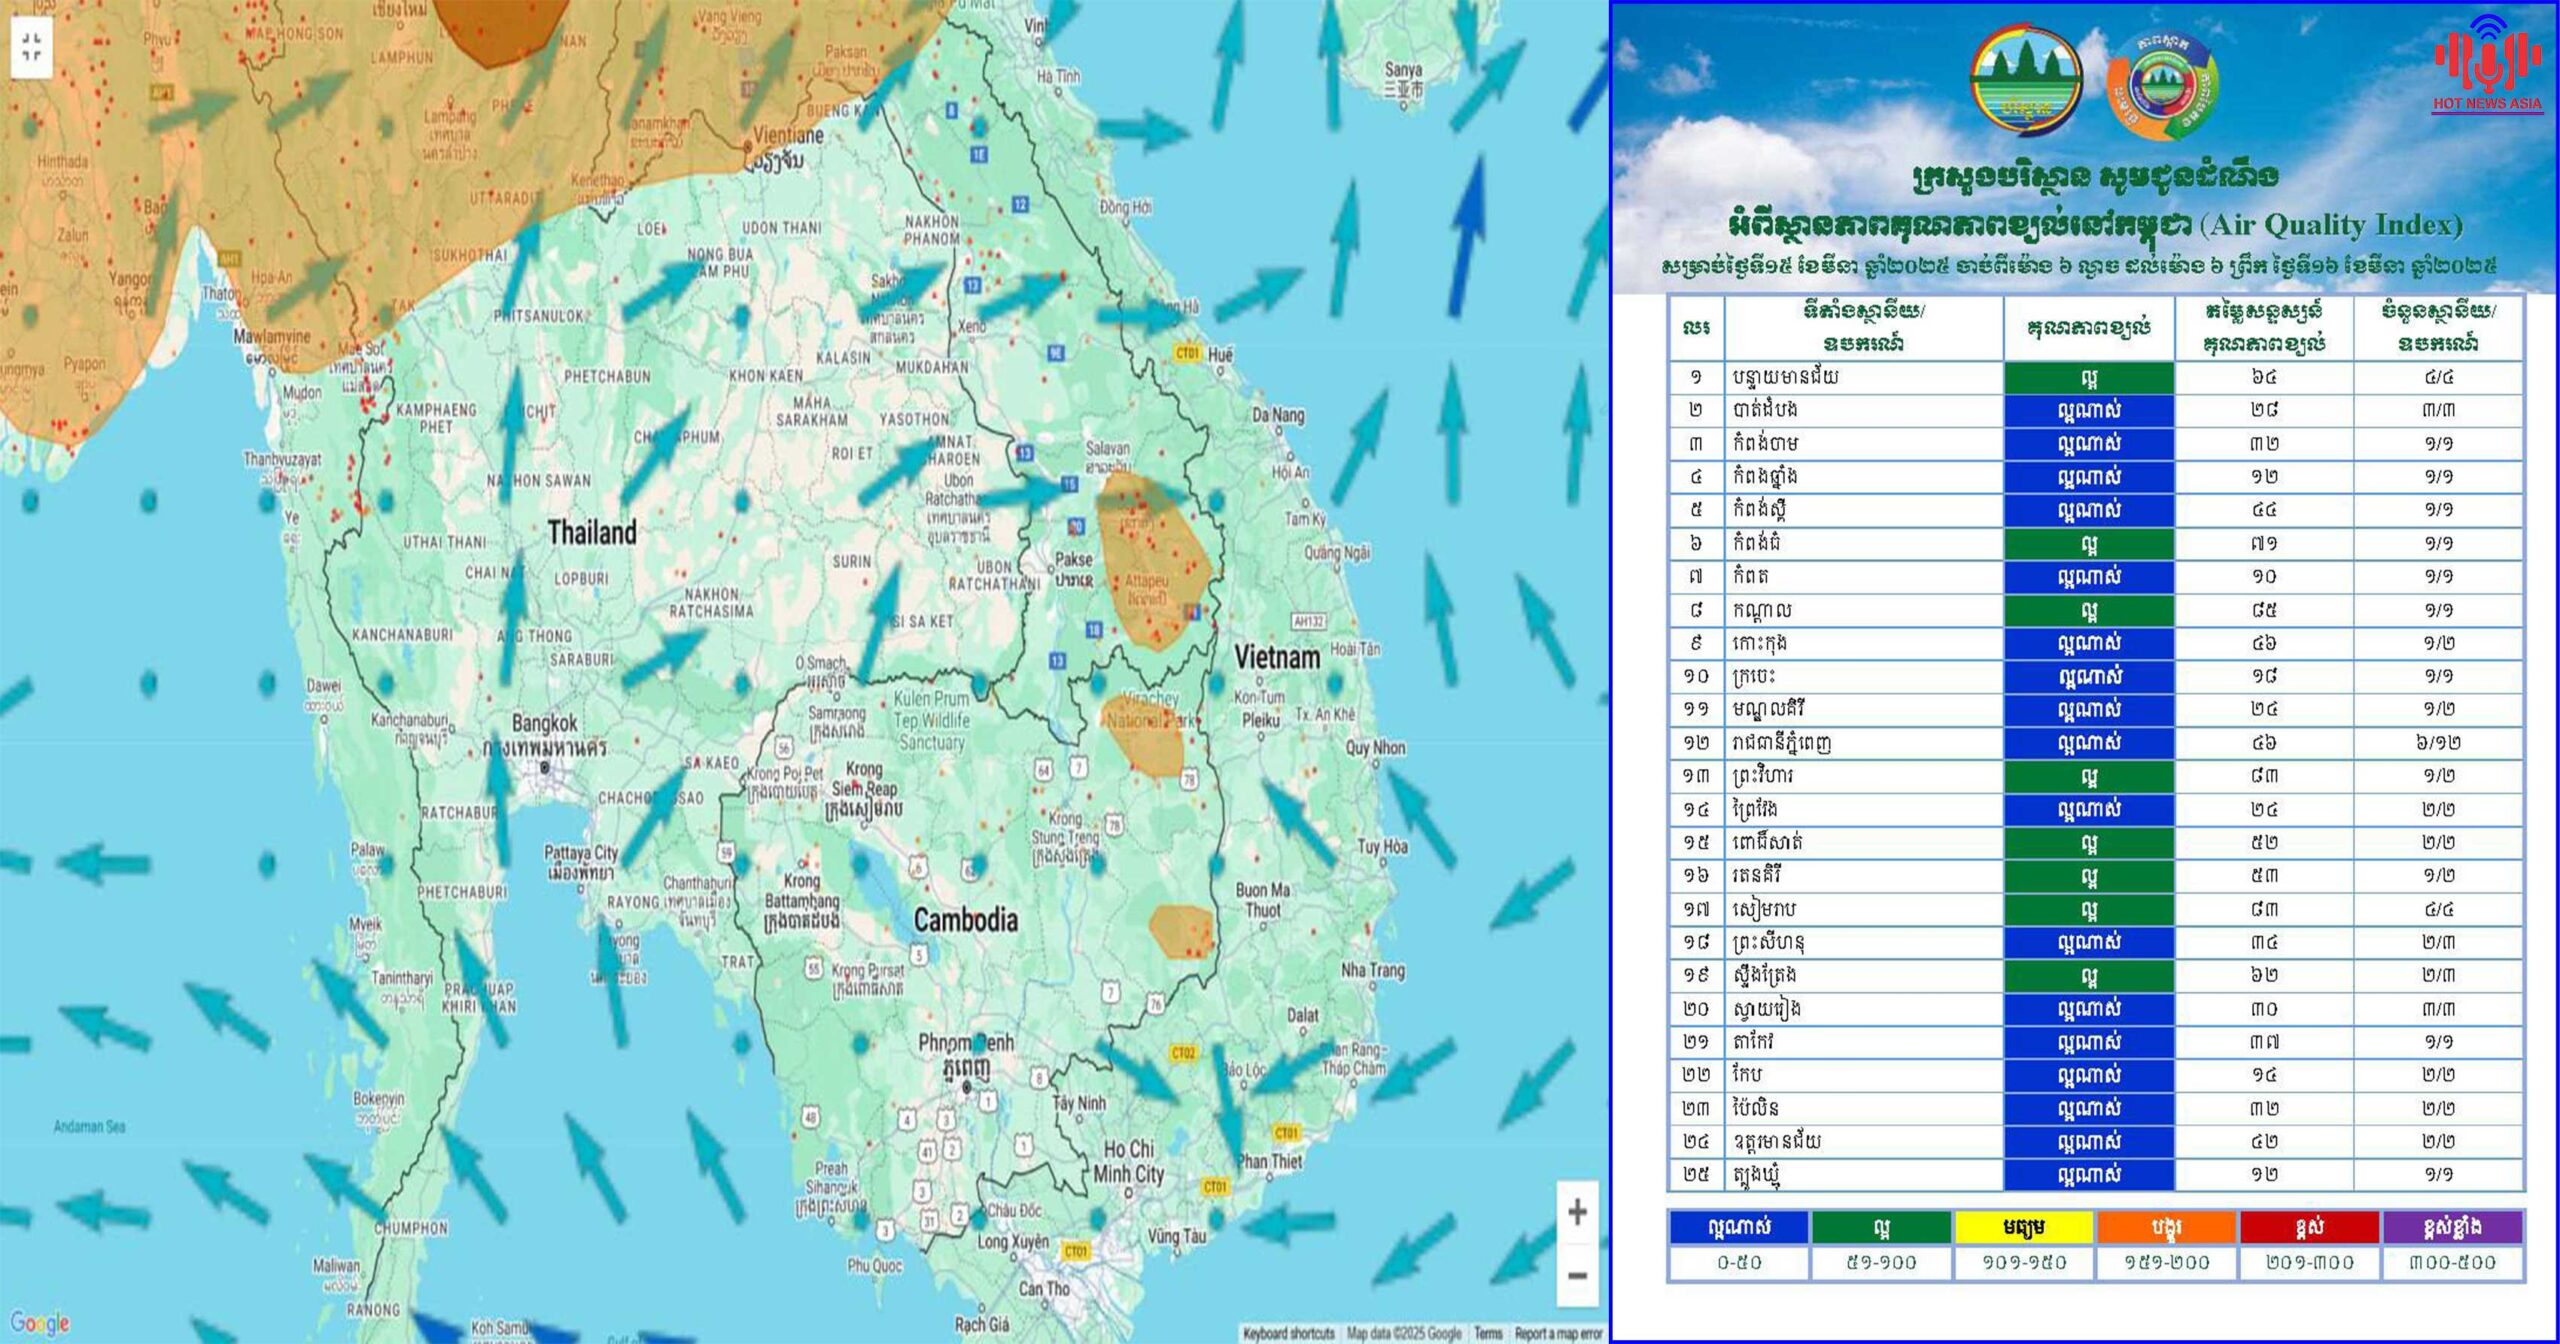Click the Google logo on map
Screen dimensions: 2560x1344
40,1323
